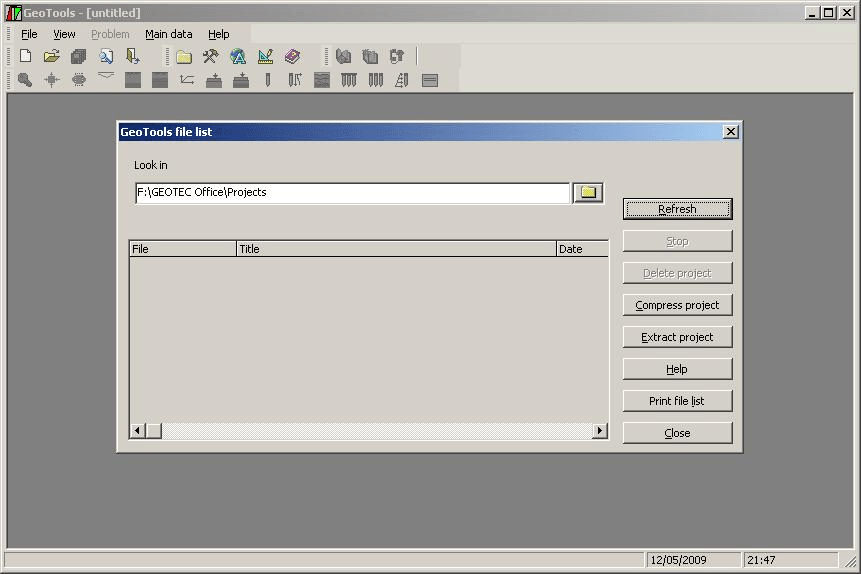
Task: Click the print preview magnifier icon
Action: (x=106, y=56)
